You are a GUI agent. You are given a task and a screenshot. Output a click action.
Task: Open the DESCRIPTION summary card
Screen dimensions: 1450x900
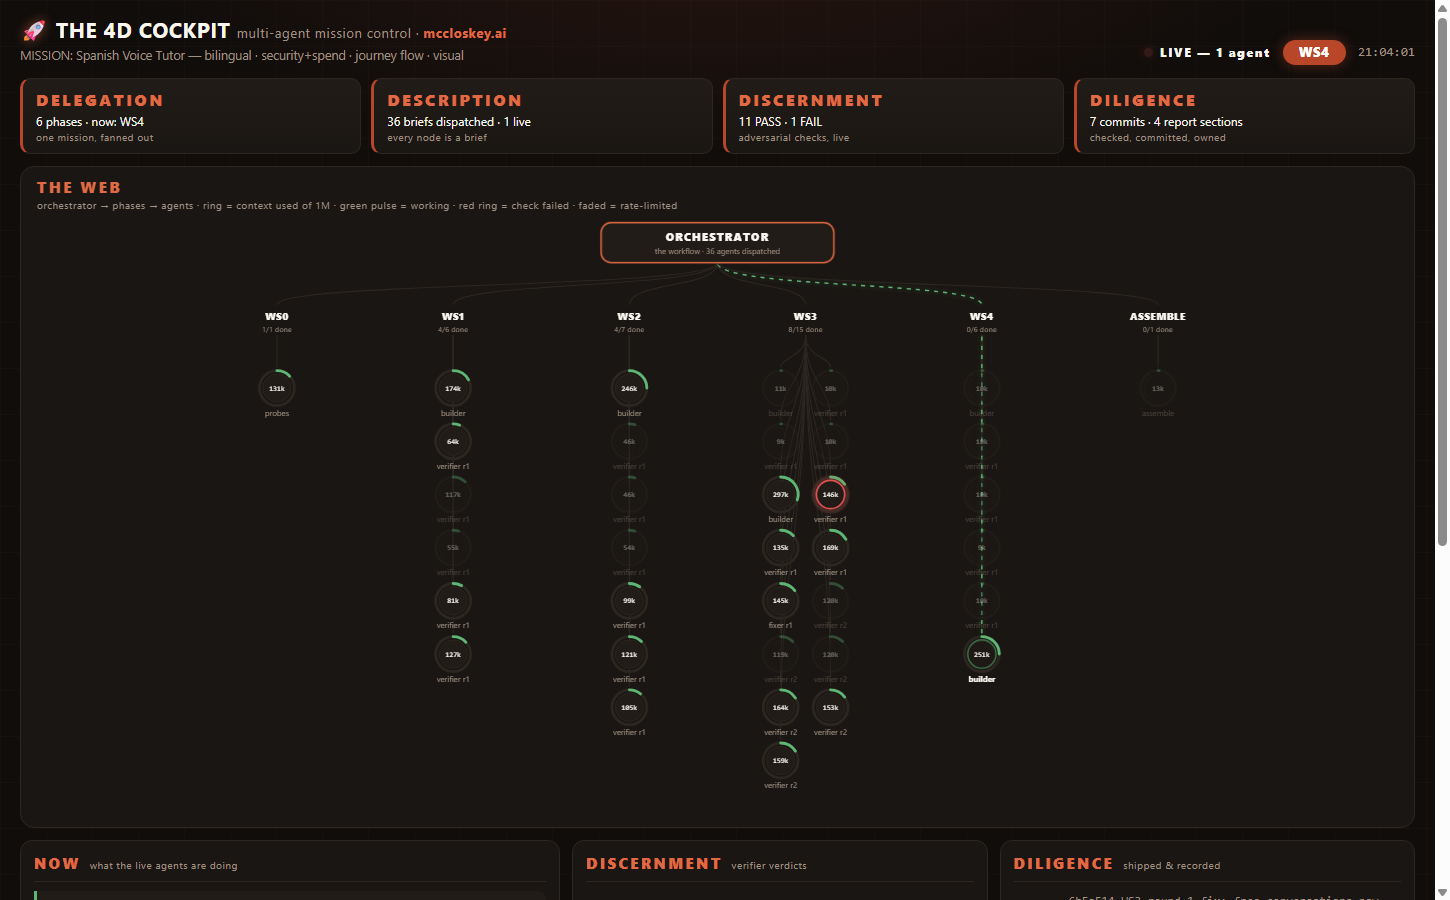(x=542, y=116)
